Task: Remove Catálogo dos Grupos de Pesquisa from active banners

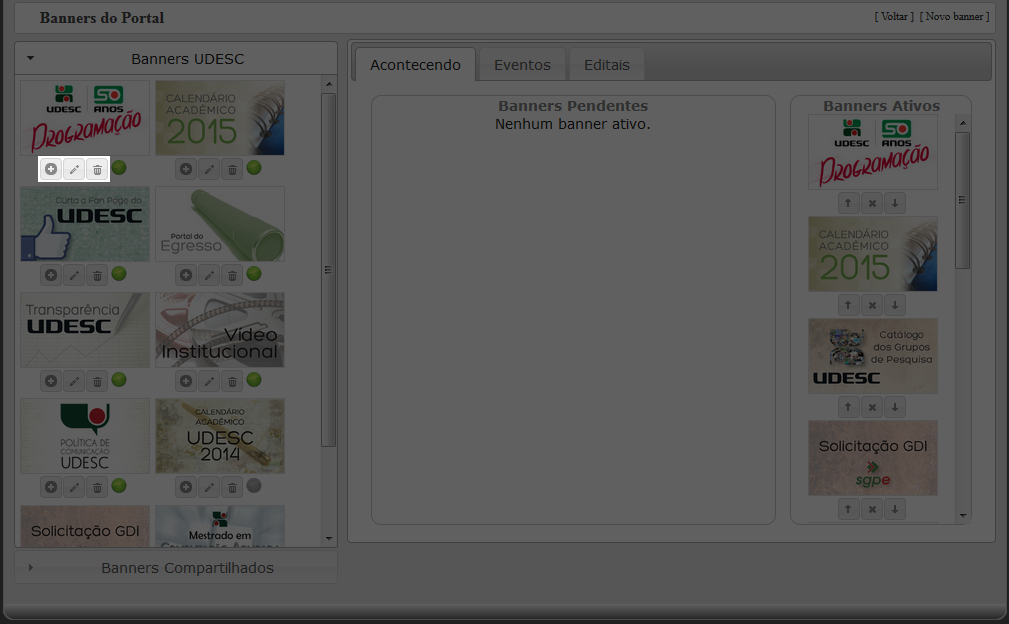Action: (x=872, y=407)
